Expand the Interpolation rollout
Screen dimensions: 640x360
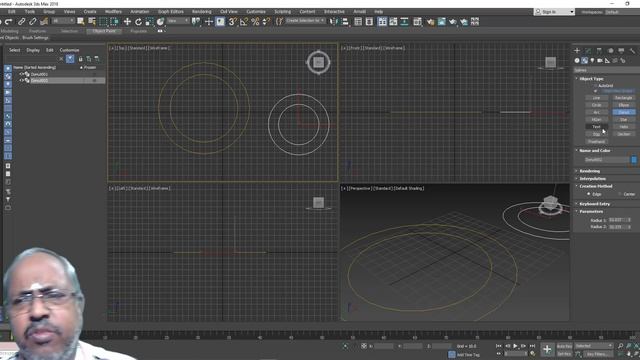pos(592,178)
